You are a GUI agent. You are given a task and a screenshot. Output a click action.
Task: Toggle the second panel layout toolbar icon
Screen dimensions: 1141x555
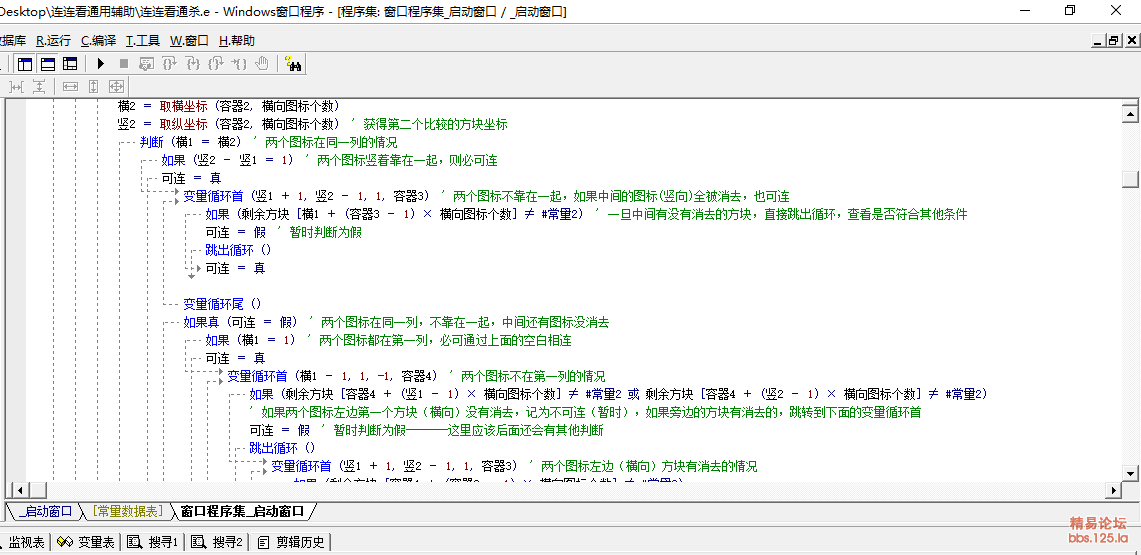click(x=48, y=64)
